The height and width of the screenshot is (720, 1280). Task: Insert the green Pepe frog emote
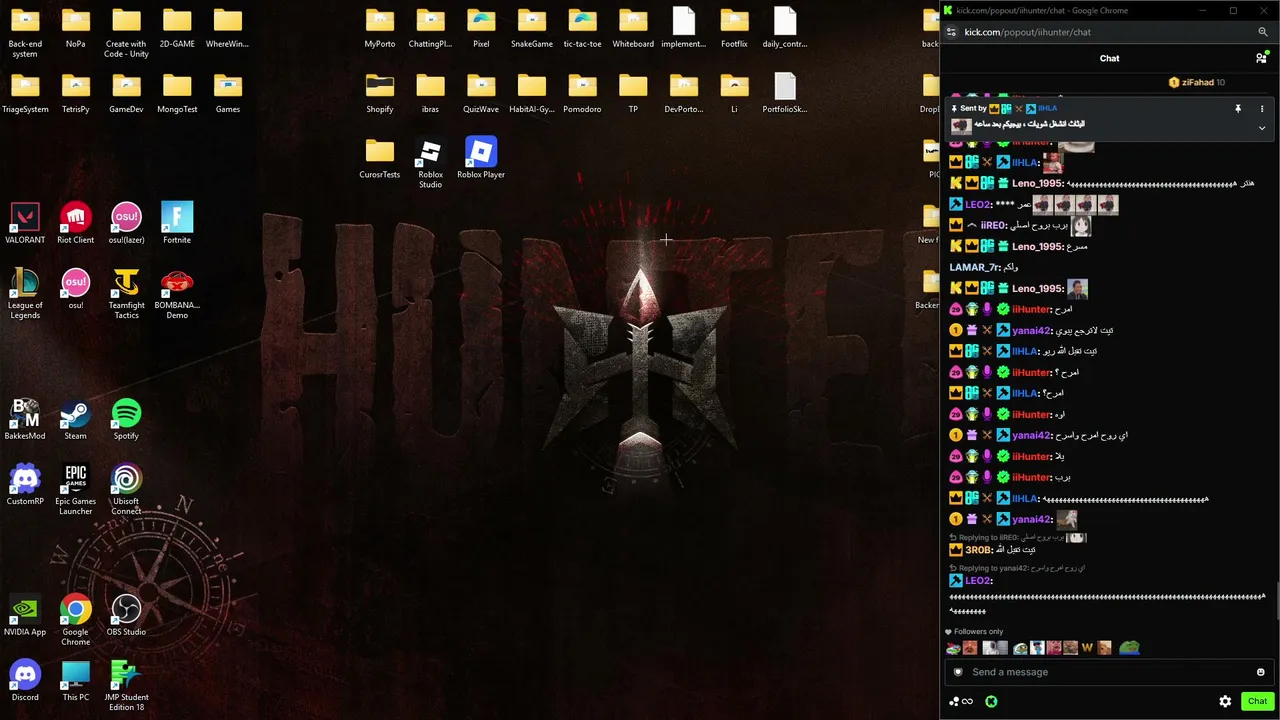(1129, 648)
